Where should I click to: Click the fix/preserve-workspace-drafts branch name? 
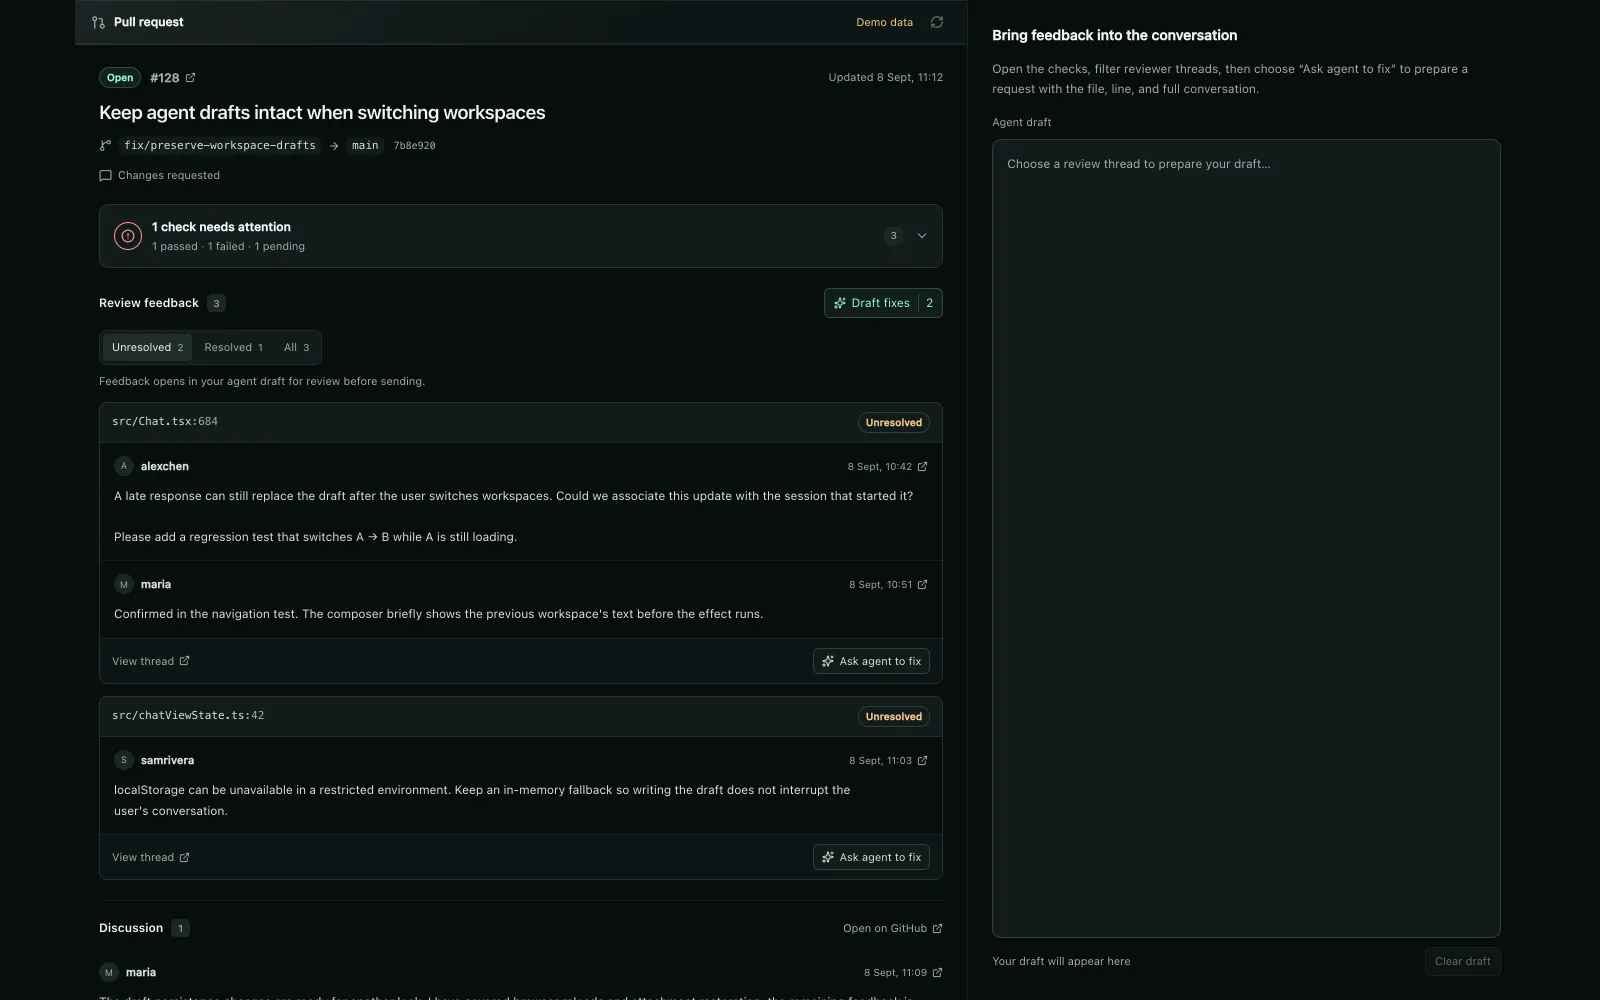click(x=220, y=145)
